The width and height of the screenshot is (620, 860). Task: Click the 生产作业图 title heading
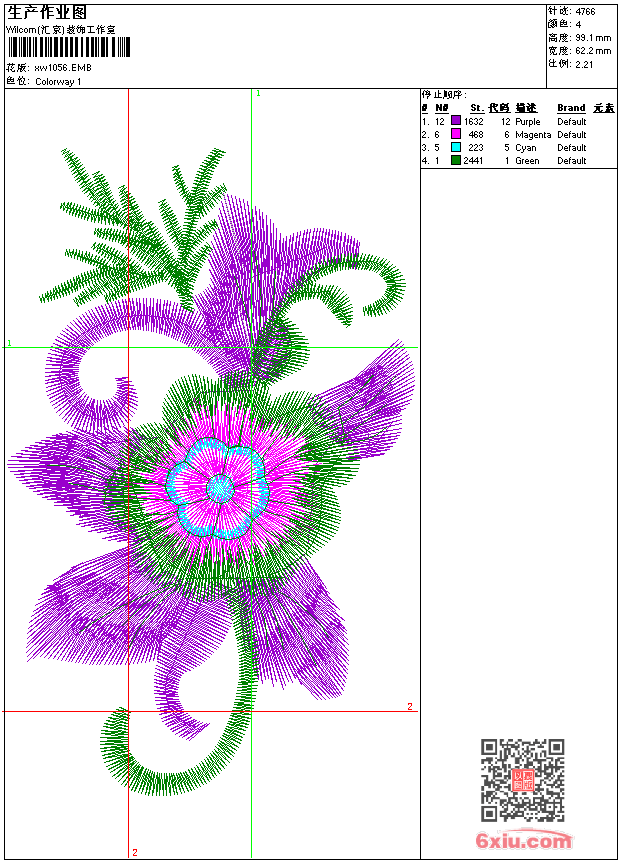pyautogui.click(x=47, y=13)
